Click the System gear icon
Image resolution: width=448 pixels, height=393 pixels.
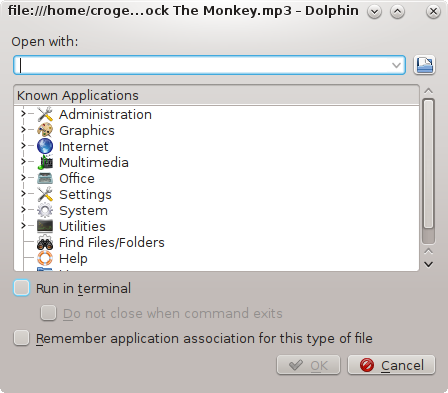(45, 210)
